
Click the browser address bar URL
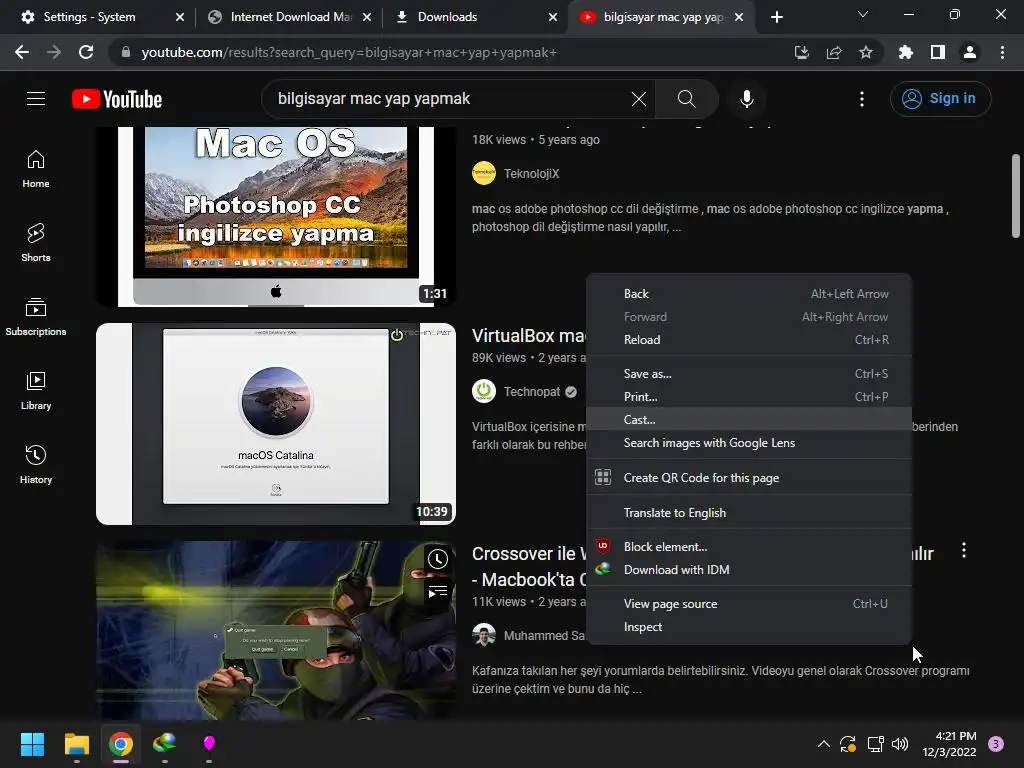pyautogui.click(x=349, y=52)
